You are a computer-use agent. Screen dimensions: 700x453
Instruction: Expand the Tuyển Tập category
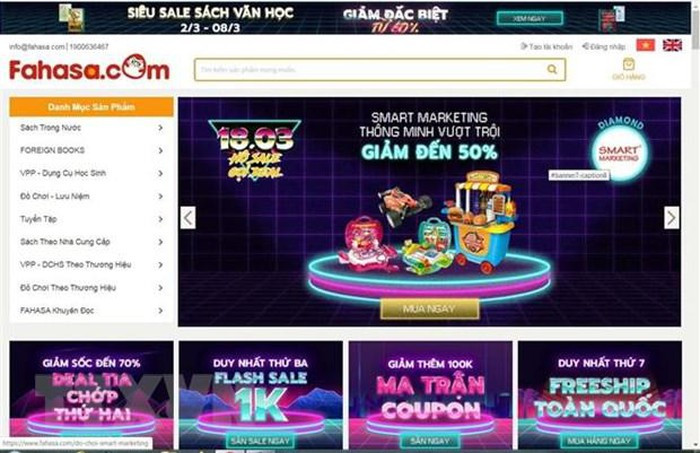tap(92, 219)
